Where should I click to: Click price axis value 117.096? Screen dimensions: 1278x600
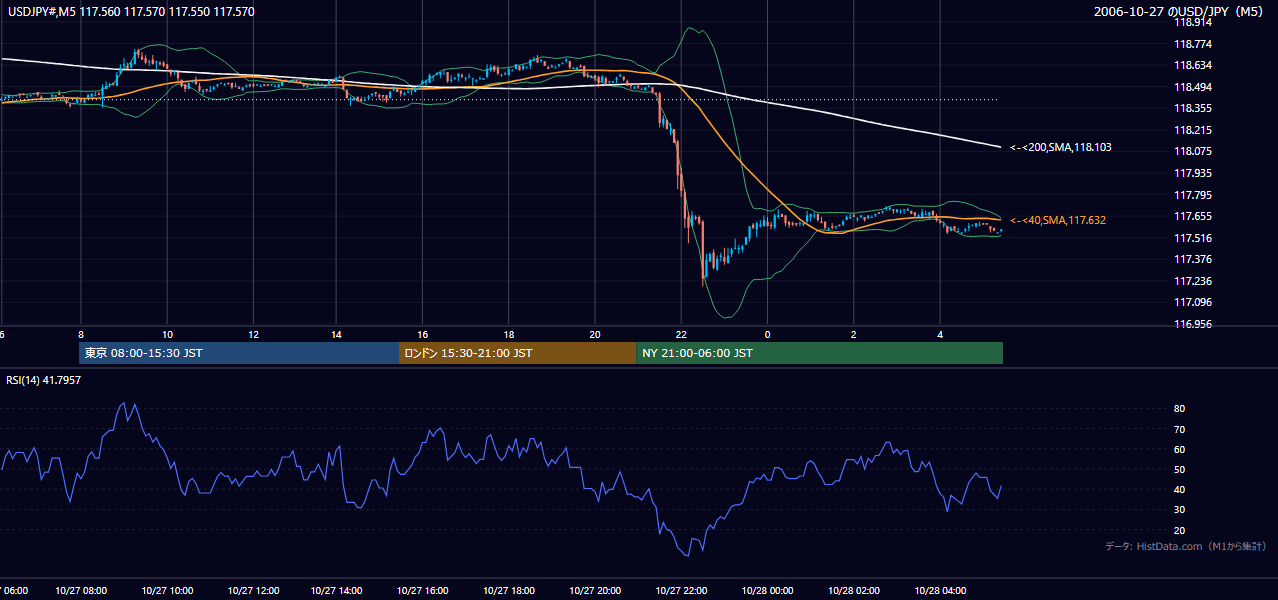pyautogui.click(x=1191, y=302)
